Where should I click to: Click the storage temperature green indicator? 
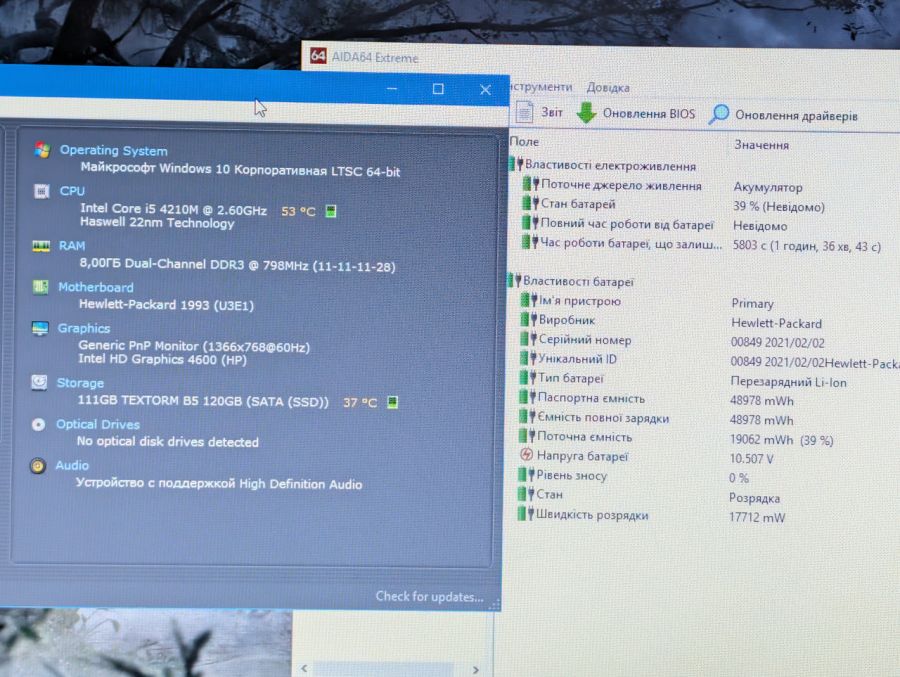click(x=393, y=402)
